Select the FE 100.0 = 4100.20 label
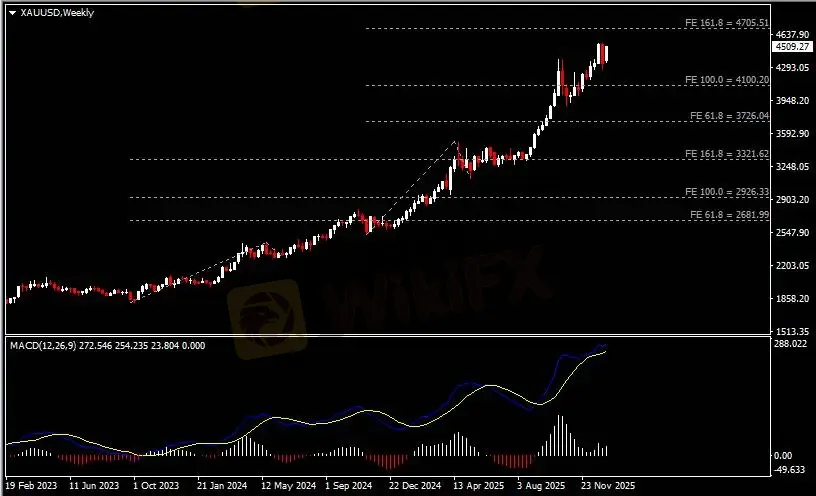 pos(726,80)
